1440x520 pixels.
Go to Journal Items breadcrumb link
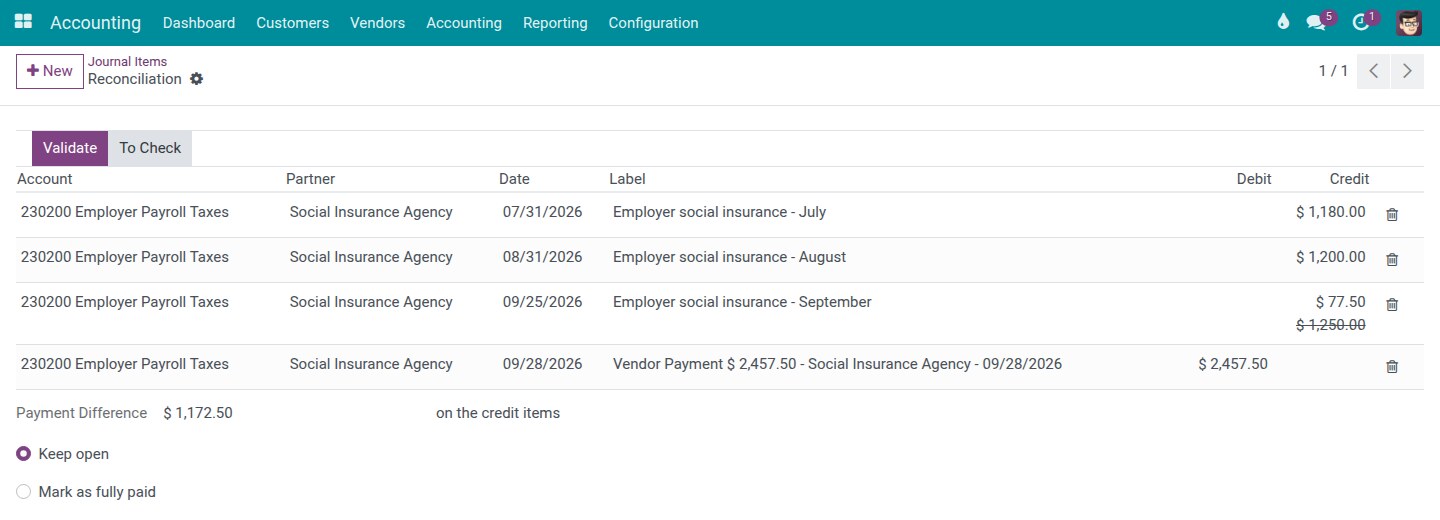(127, 61)
